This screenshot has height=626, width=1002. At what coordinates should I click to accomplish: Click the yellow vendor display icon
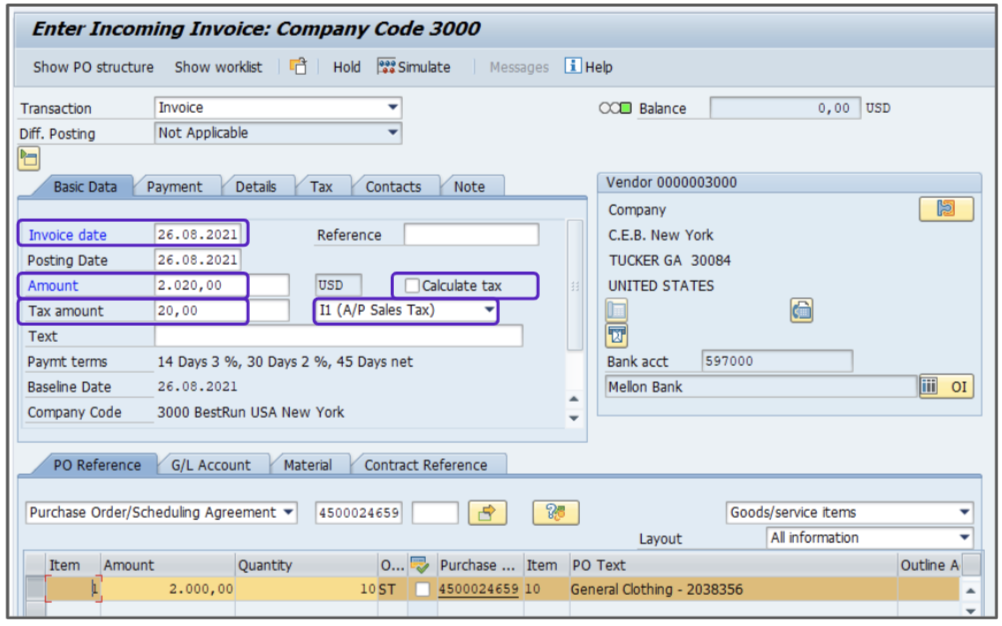(x=945, y=209)
